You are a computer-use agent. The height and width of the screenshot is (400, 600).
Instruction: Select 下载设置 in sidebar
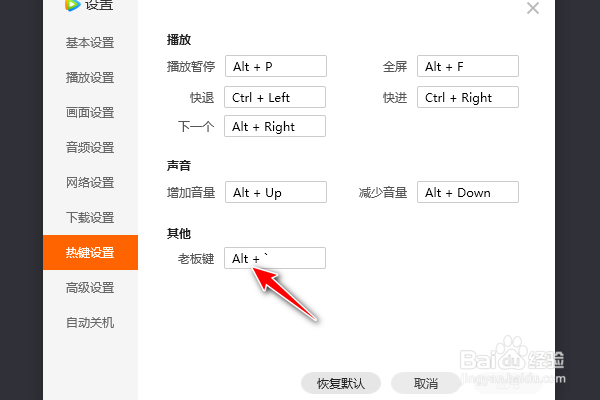(90, 218)
